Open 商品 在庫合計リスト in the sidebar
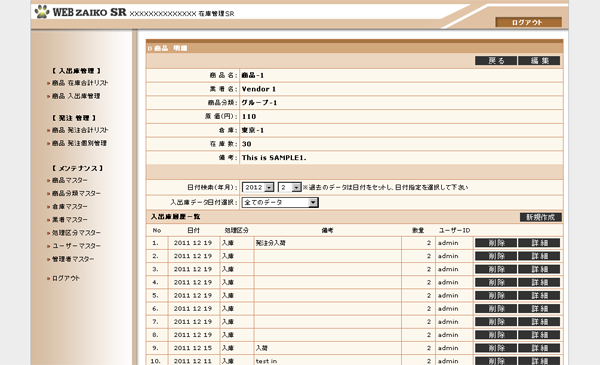The image size is (600, 365). coord(80,83)
